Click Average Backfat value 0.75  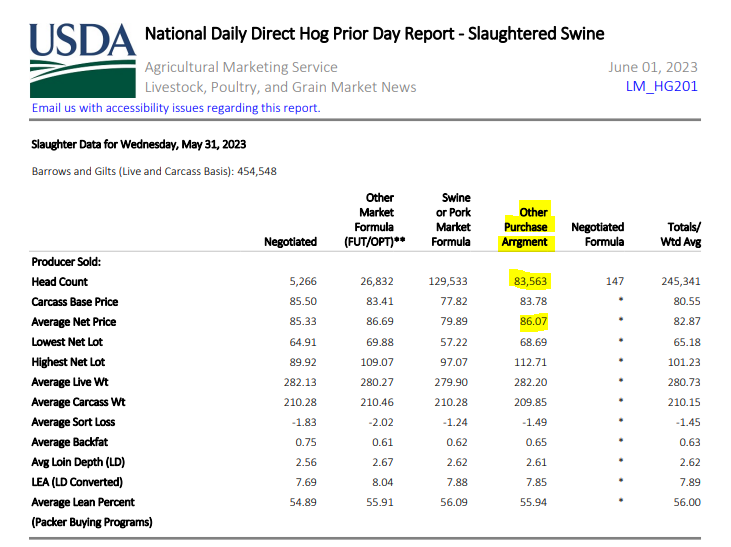click(x=306, y=442)
